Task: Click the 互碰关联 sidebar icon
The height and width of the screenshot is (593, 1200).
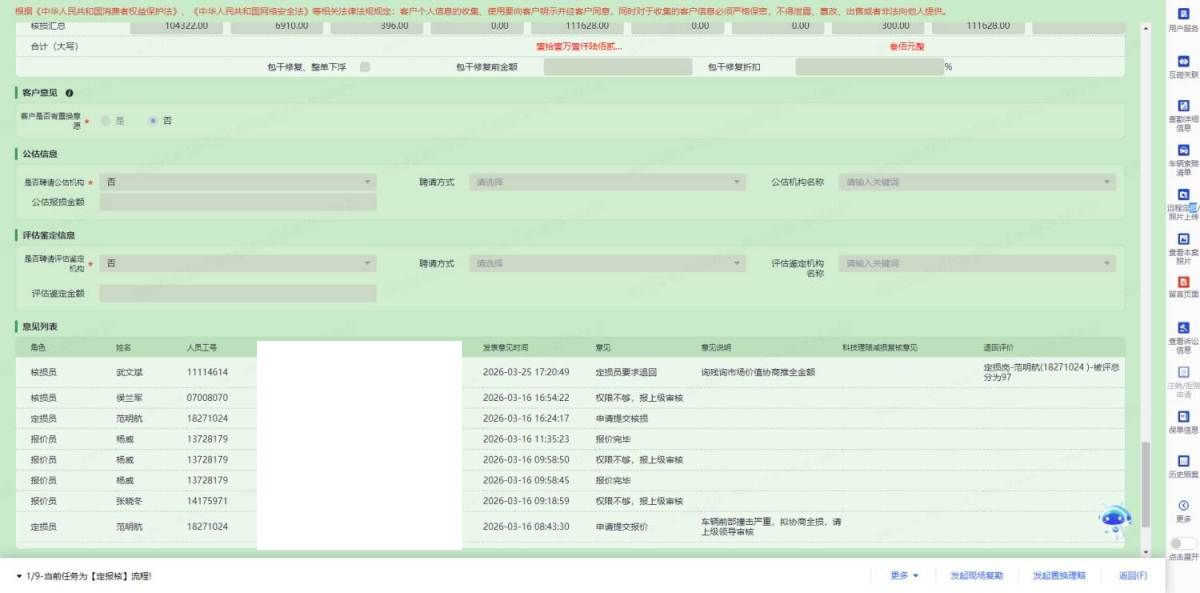Action: (1183, 62)
